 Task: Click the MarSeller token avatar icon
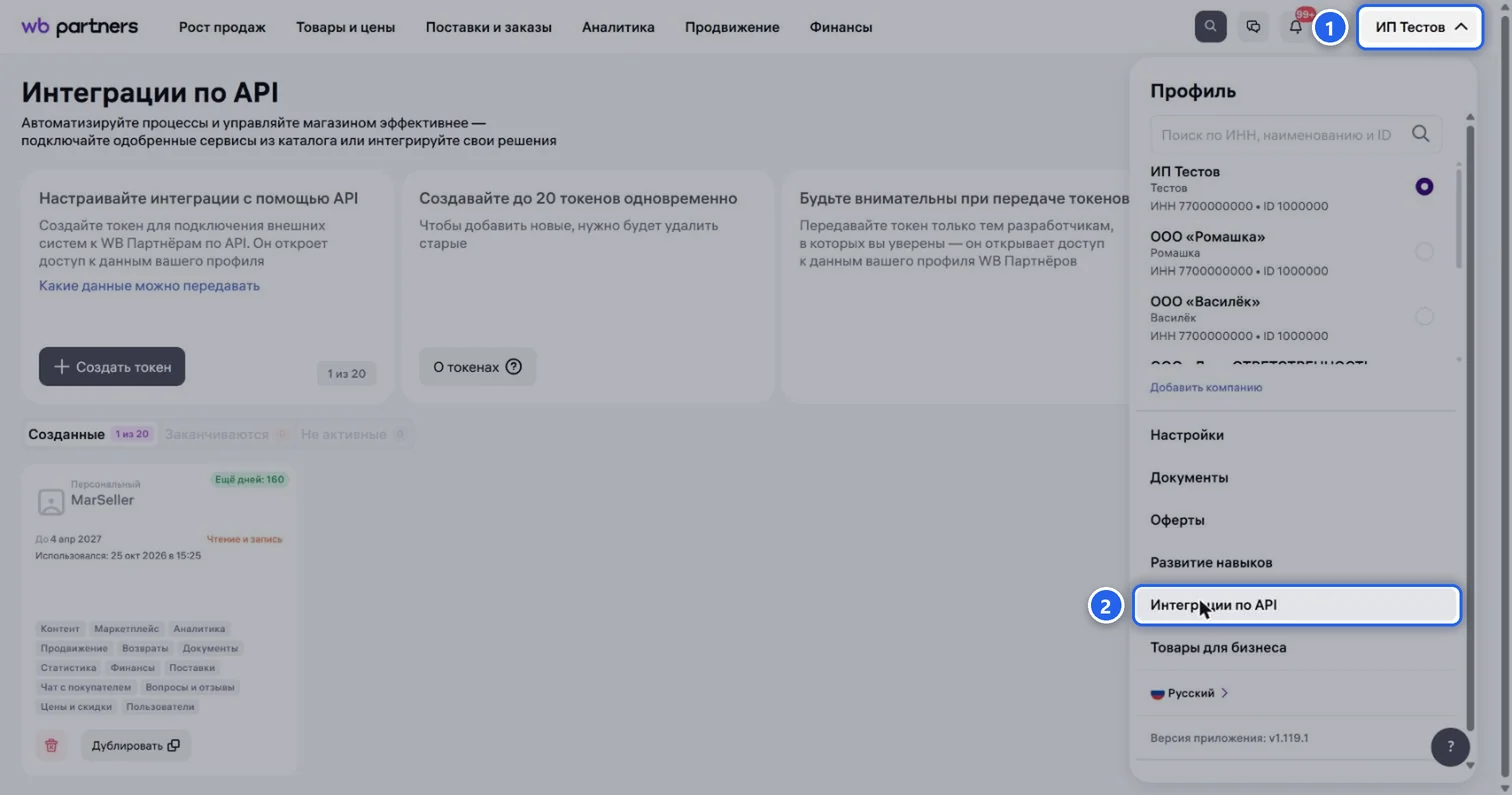[x=51, y=501]
